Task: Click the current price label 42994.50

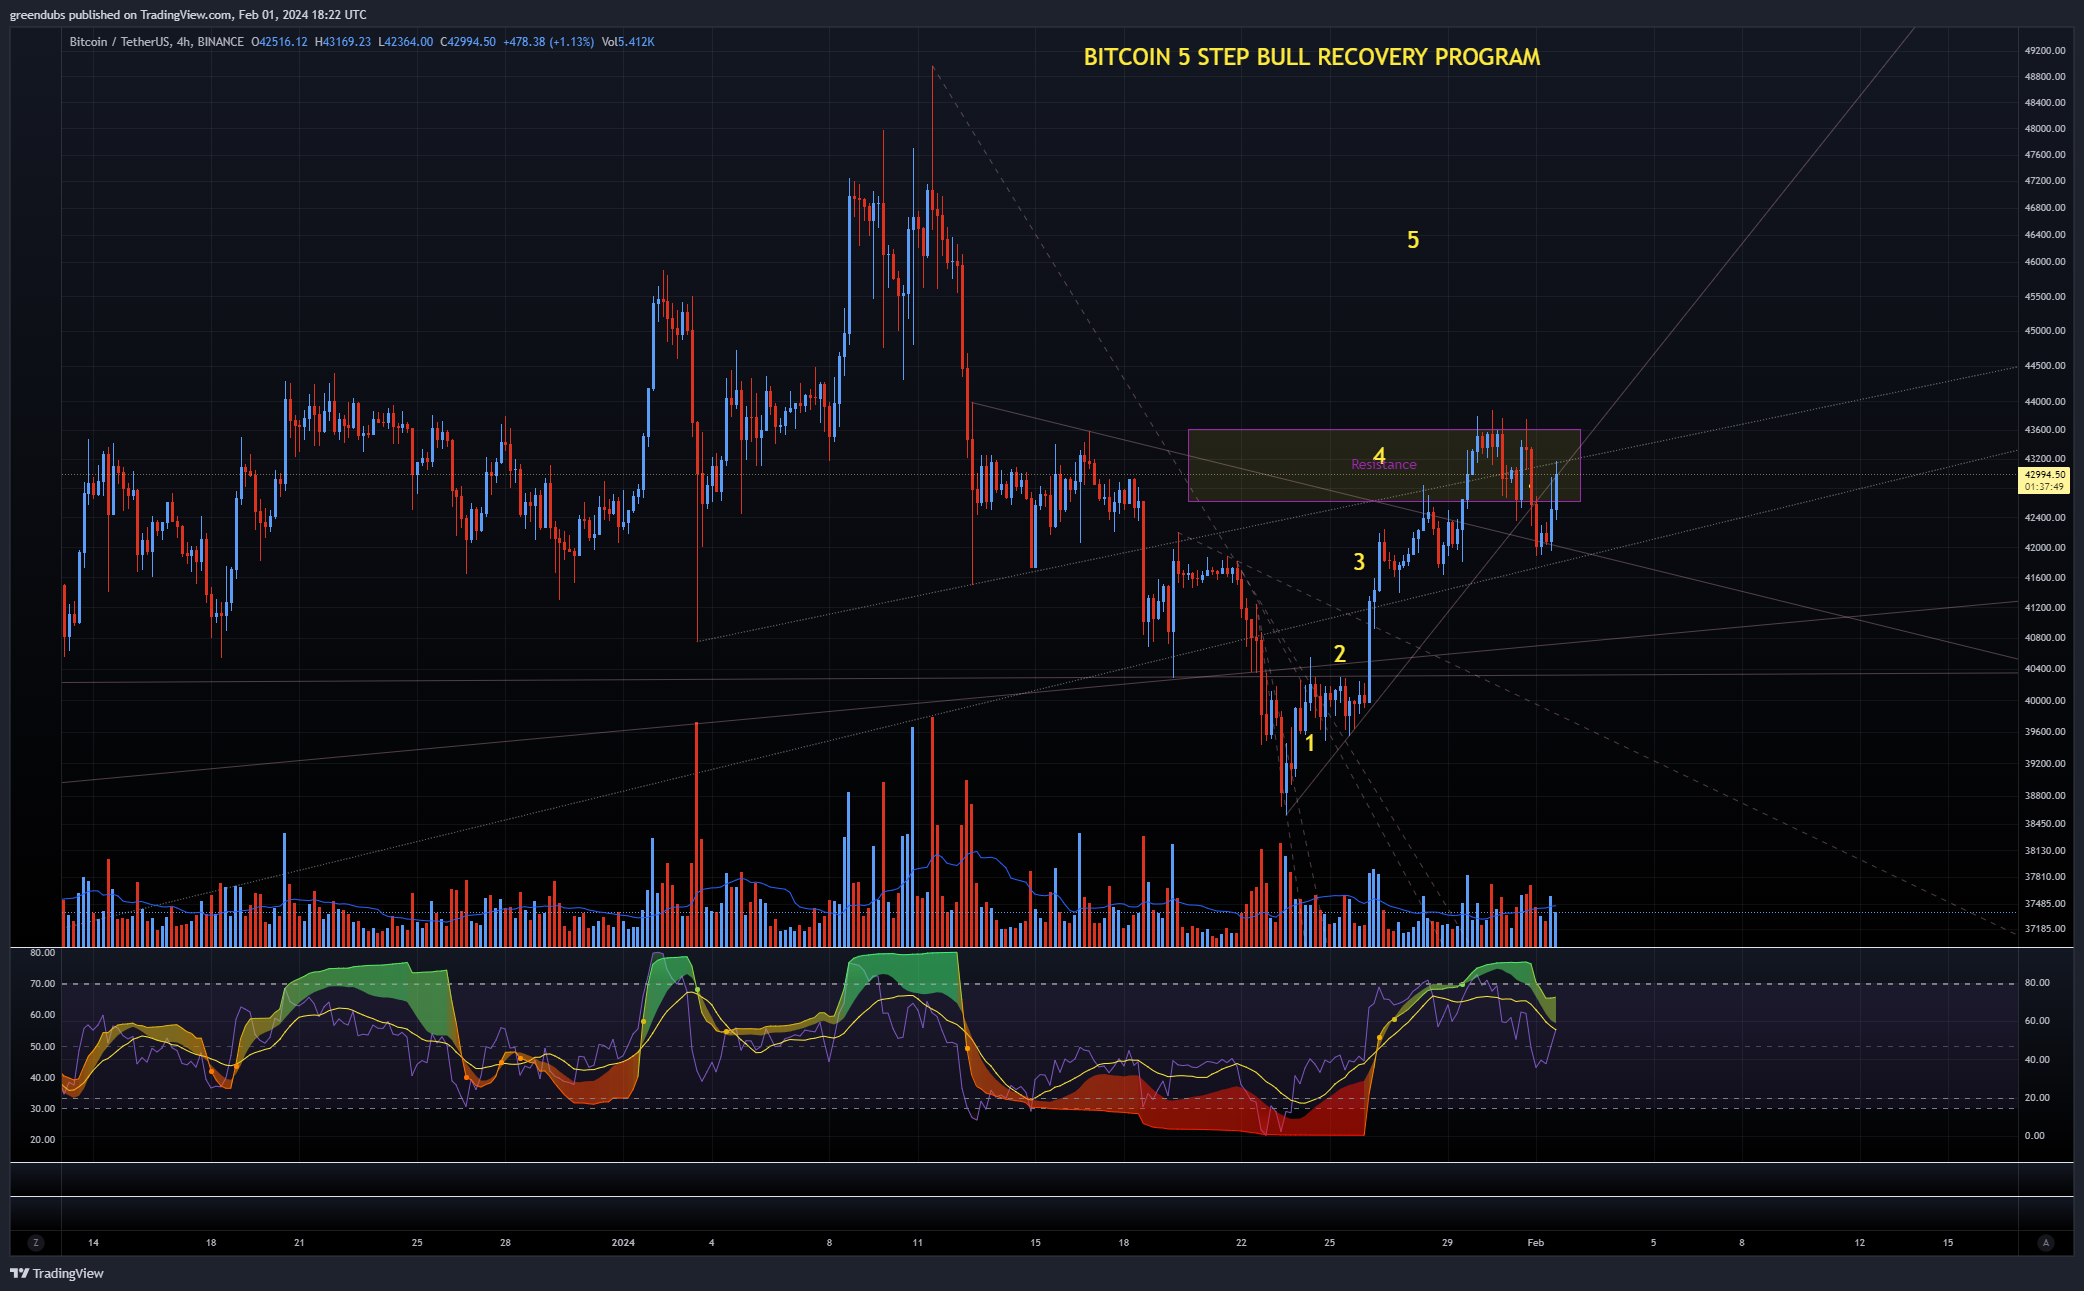Action: [2045, 474]
